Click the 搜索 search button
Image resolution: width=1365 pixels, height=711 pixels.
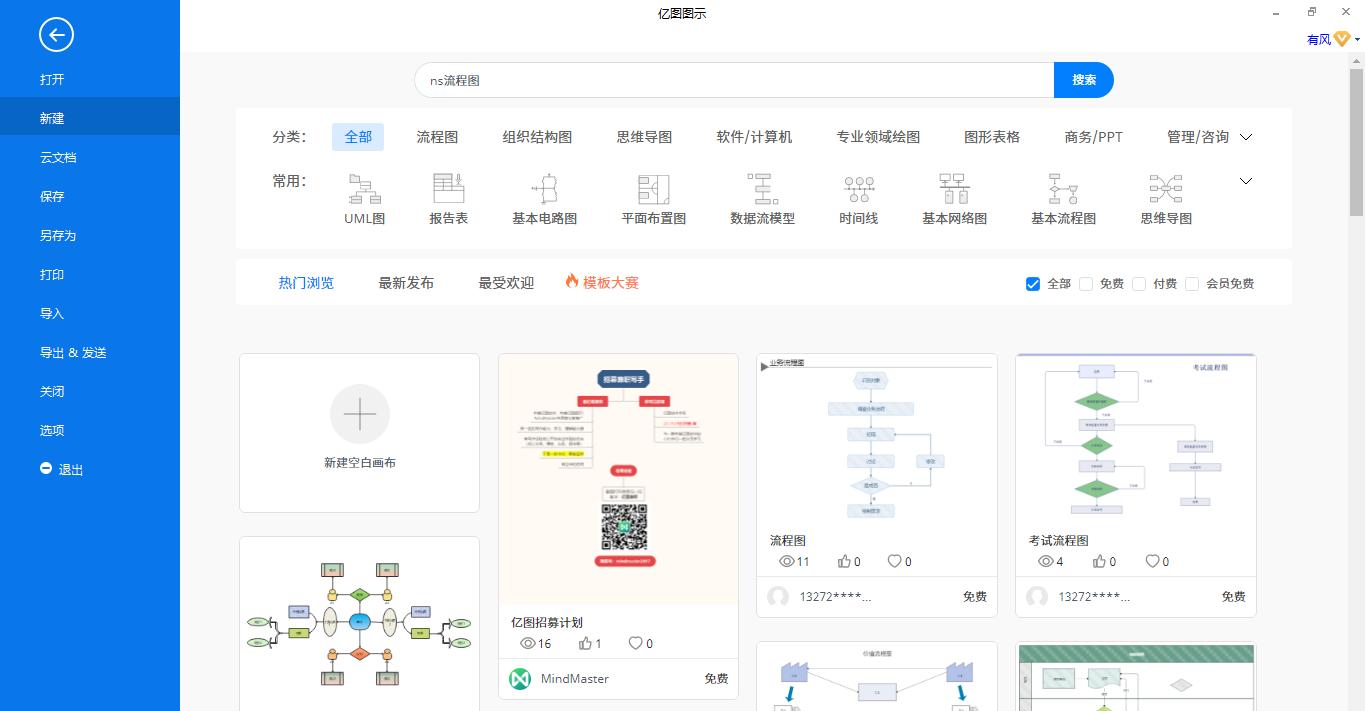[1084, 79]
